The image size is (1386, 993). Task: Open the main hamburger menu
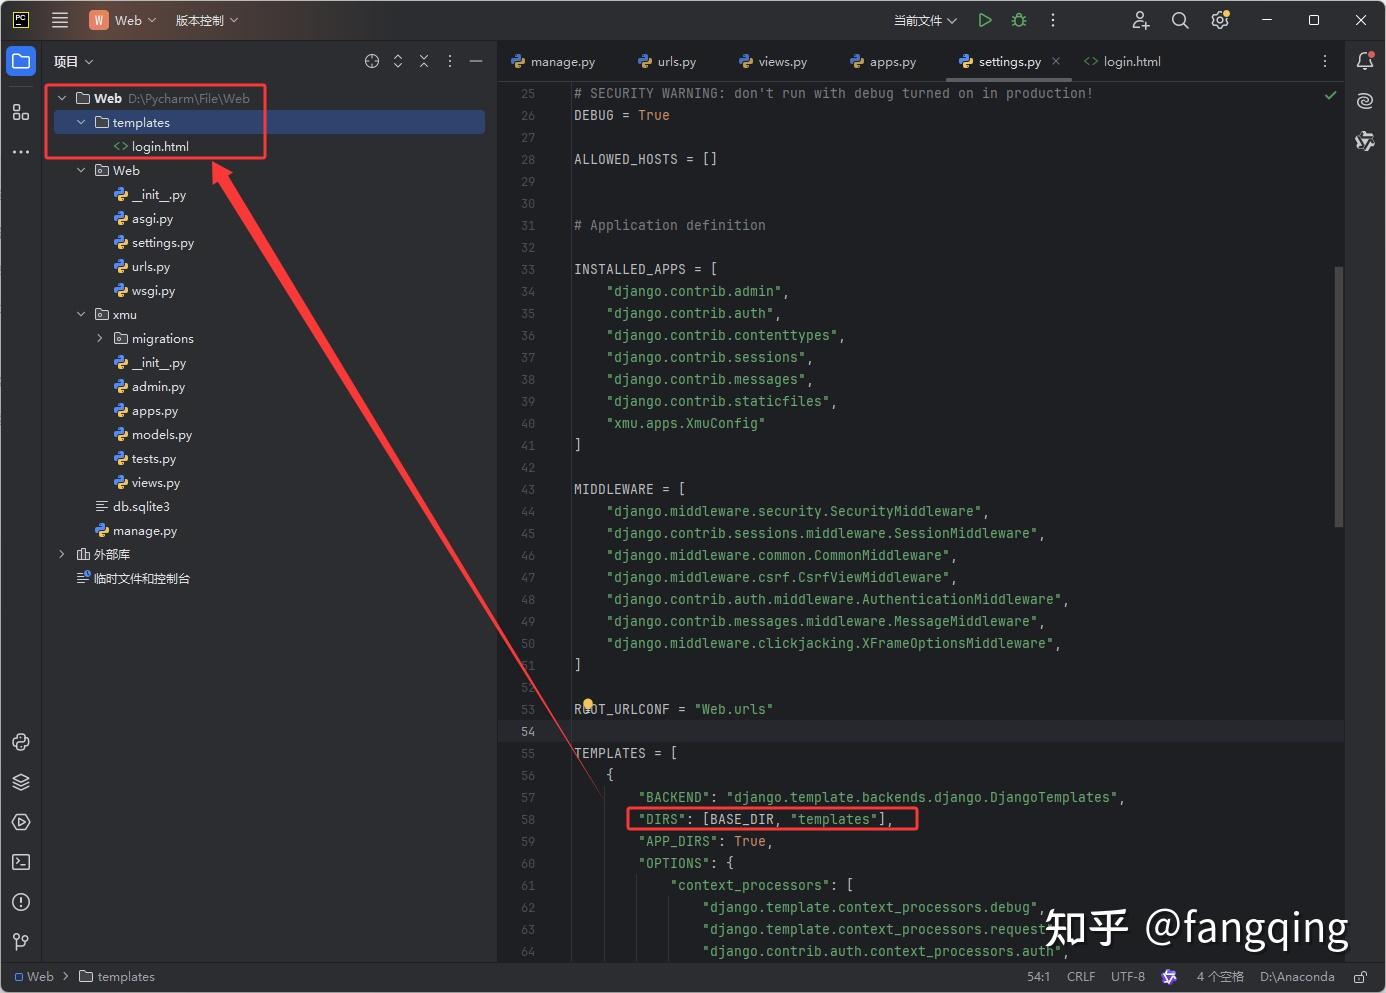[60, 20]
